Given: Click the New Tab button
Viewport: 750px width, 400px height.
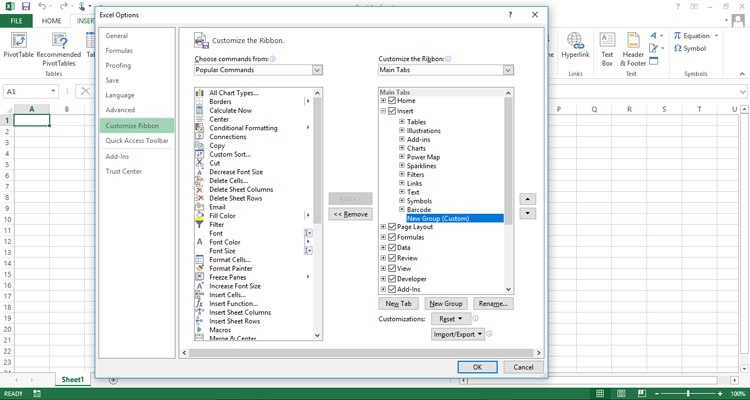Looking at the screenshot, I should click(x=398, y=303).
